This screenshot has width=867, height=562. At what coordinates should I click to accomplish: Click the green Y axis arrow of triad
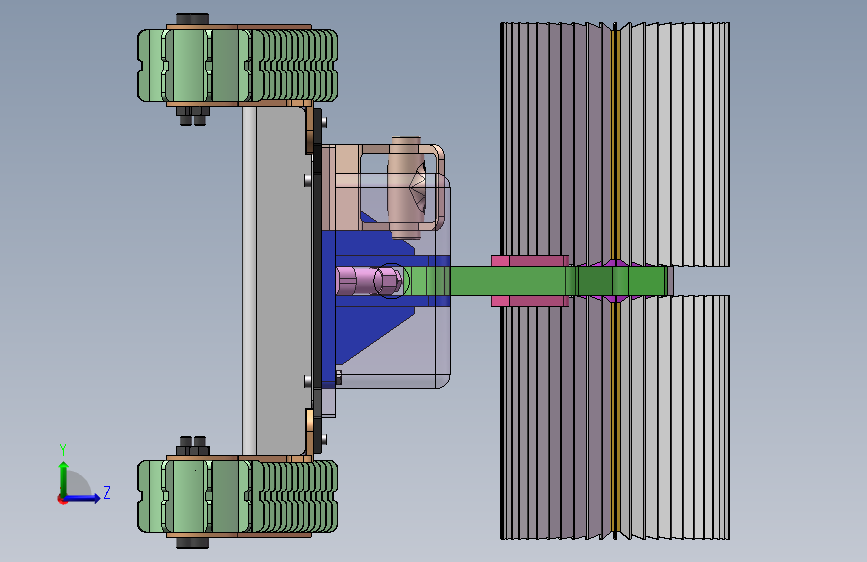point(63,478)
